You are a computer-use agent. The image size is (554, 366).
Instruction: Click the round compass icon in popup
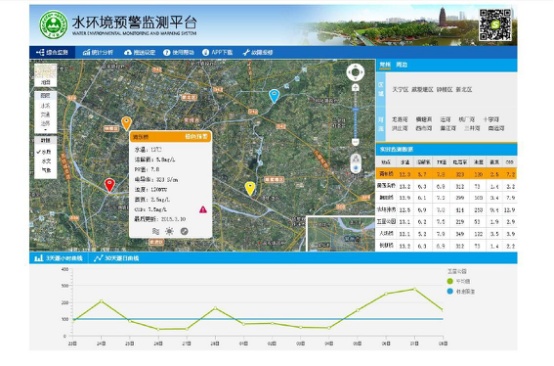[x=184, y=231]
